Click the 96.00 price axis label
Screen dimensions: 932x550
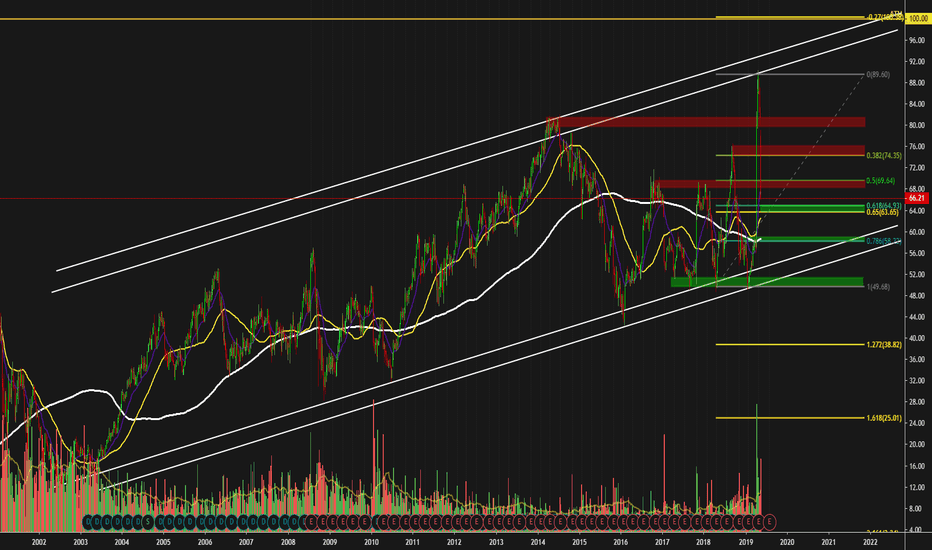(x=916, y=40)
